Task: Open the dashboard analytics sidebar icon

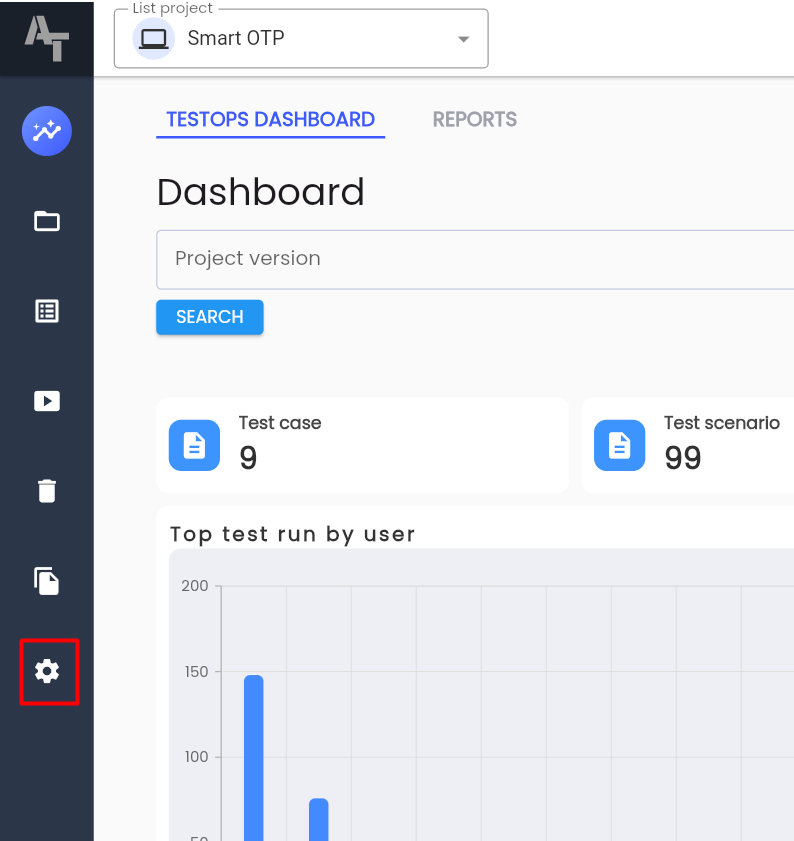Action: [47, 131]
